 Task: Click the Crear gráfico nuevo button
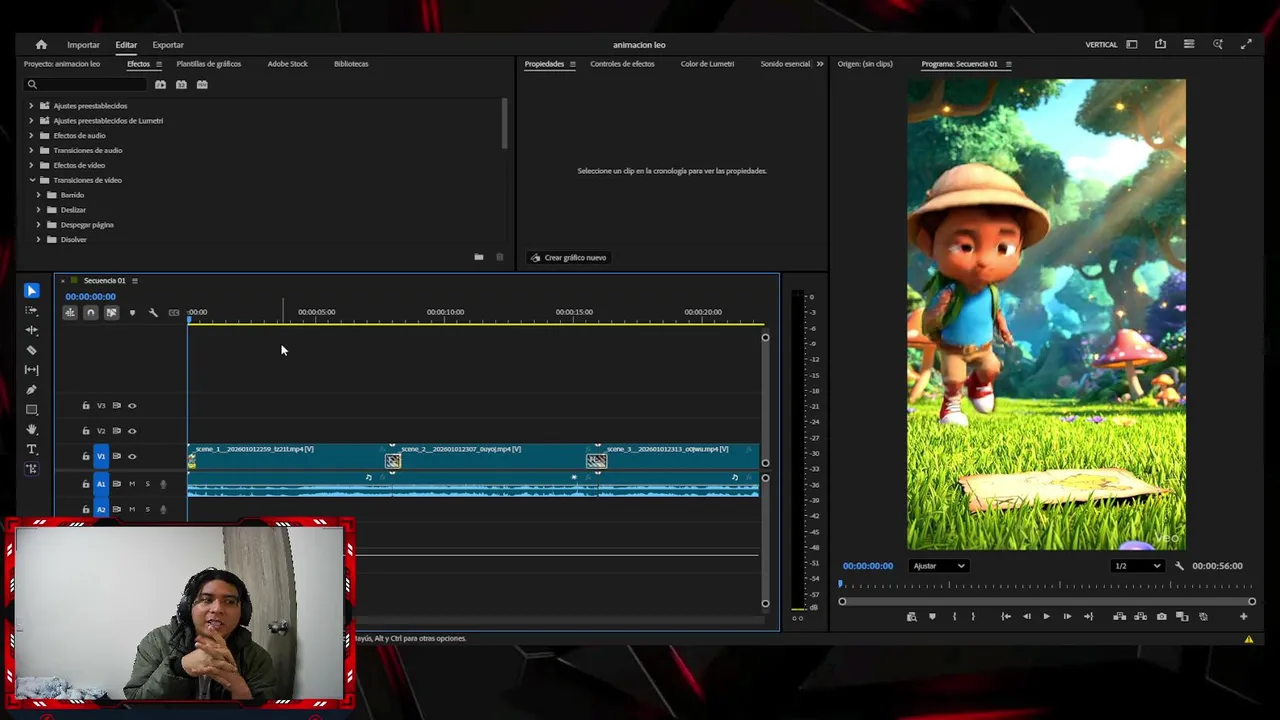(568, 258)
